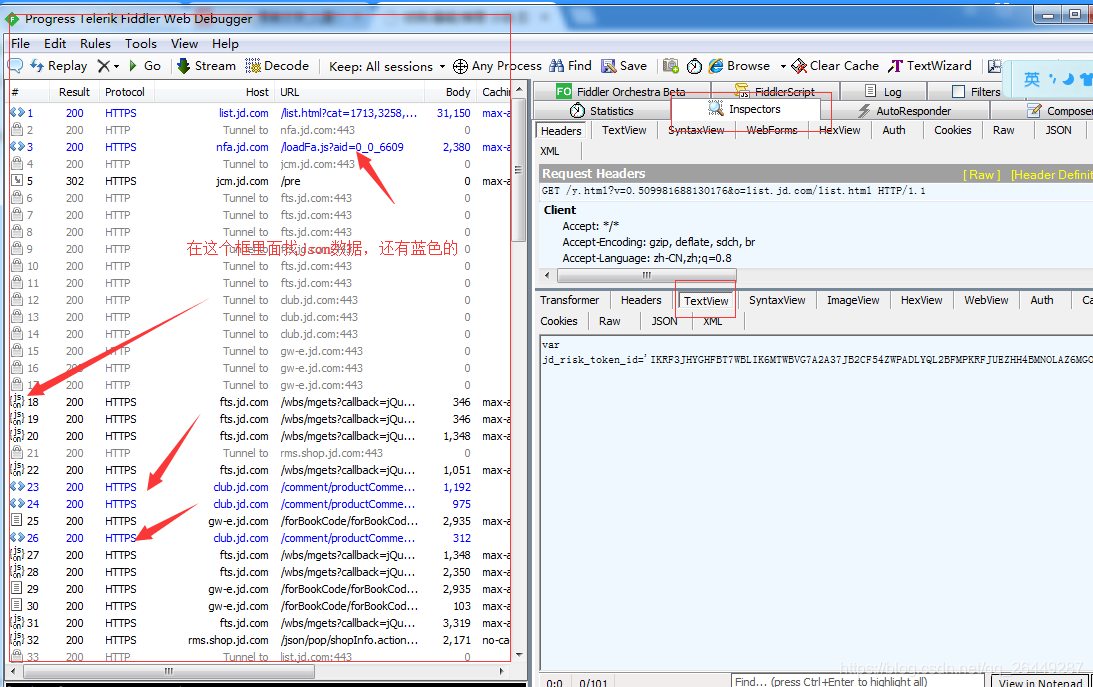Click the request headers horizontal scrollbar
Image resolution: width=1093 pixels, height=687 pixels.
tap(645, 275)
